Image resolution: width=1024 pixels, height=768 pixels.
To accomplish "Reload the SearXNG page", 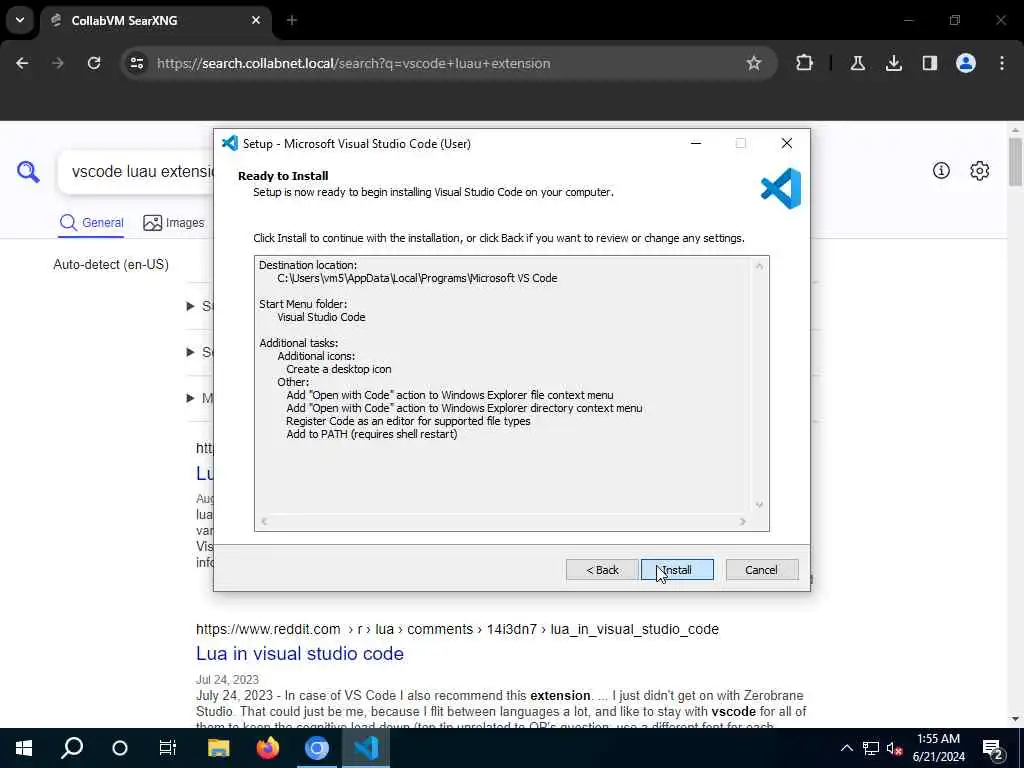I will pyautogui.click(x=94, y=63).
